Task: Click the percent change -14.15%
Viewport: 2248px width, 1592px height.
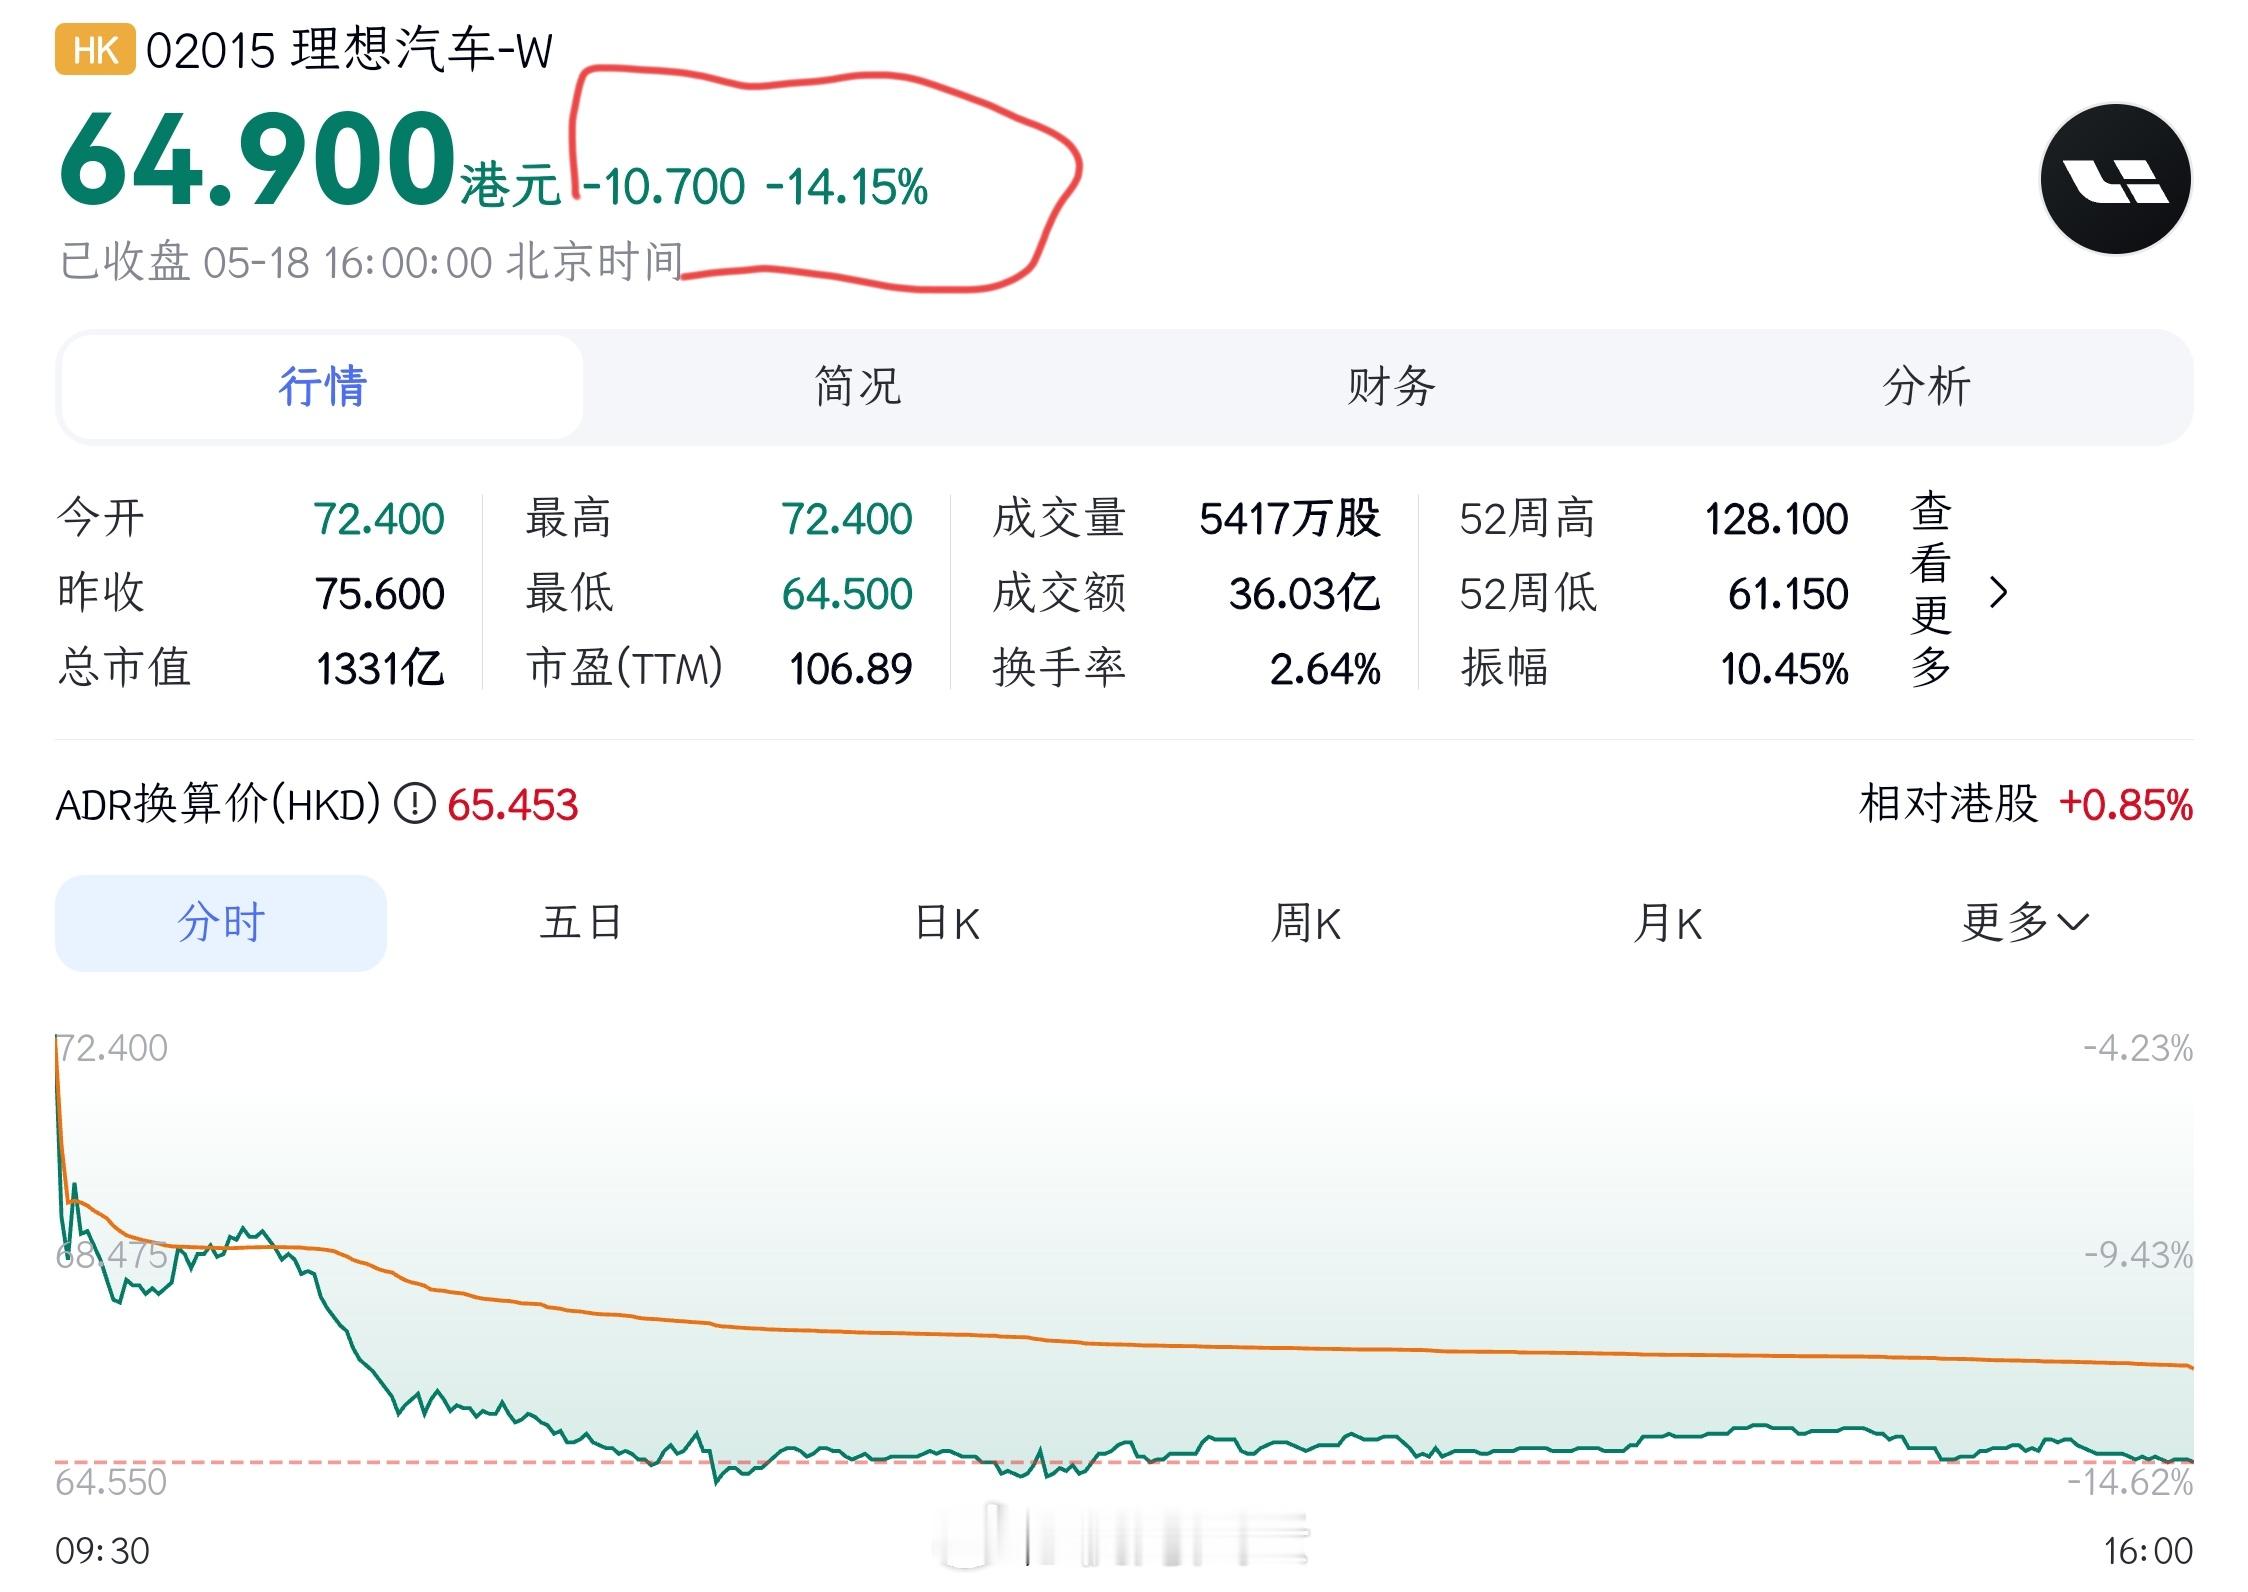Action: (847, 187)
